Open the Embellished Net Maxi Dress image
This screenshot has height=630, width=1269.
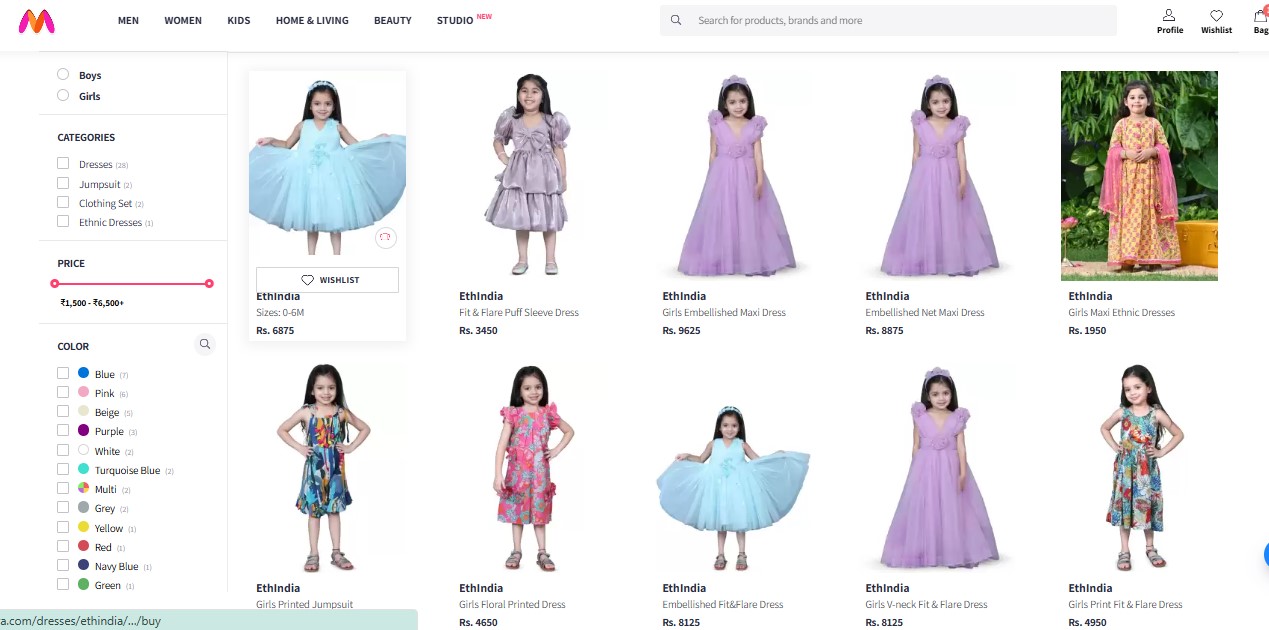click(936, 175)
